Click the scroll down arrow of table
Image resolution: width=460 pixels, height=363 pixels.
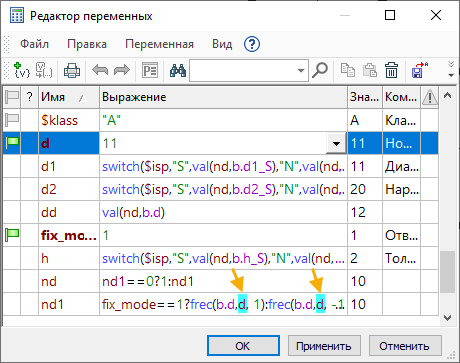click(447, 318)
